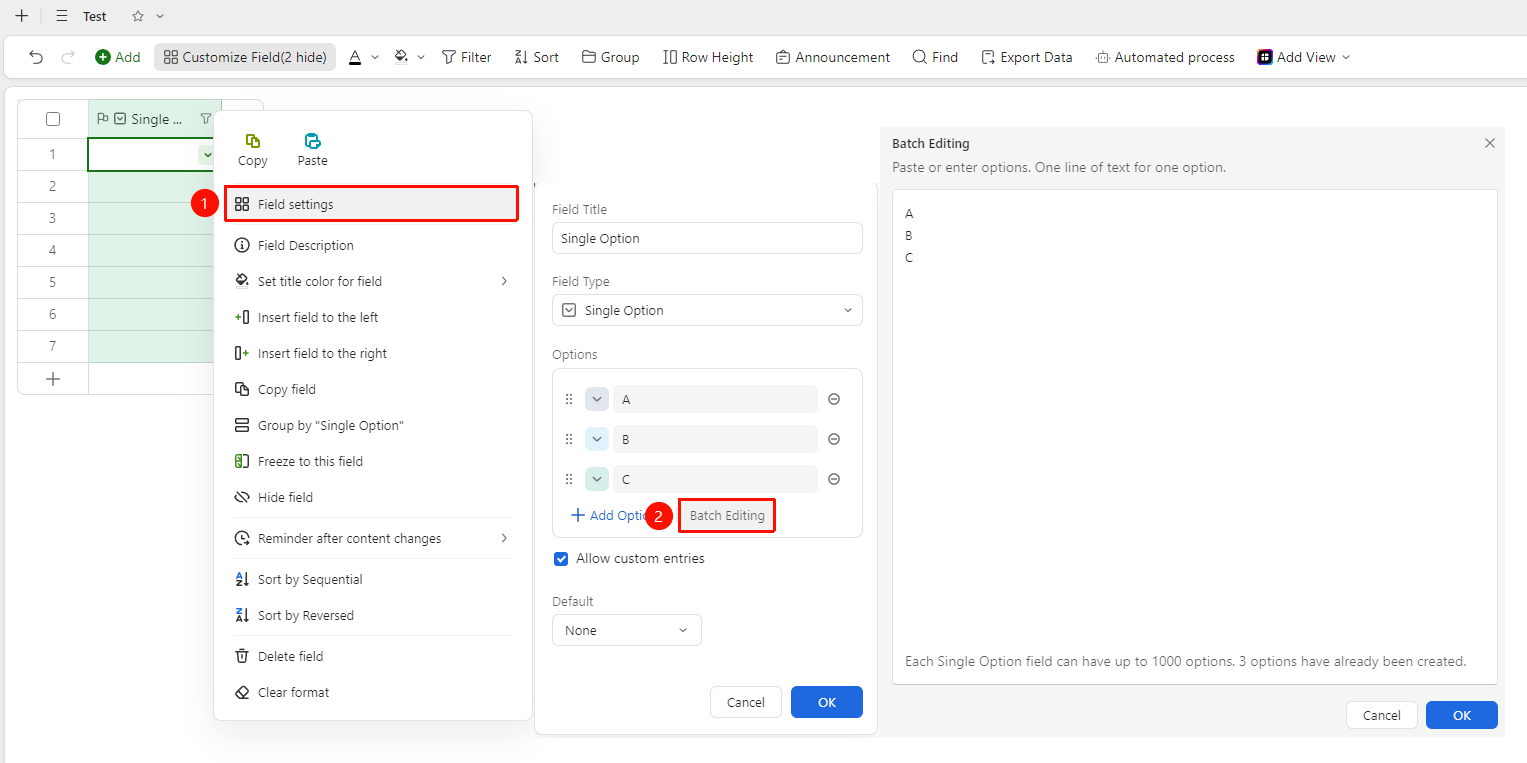
Task: Open the Field Type dropdown
Action: 707,310
